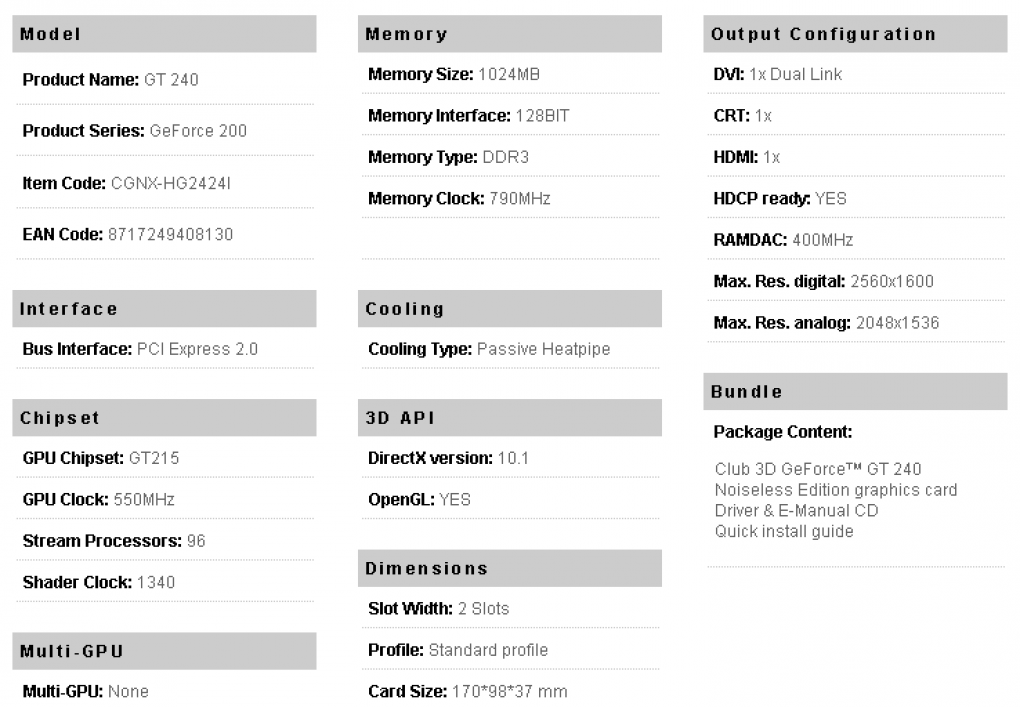
Task: Click the Interface section header
Action: tap(164, 308)
